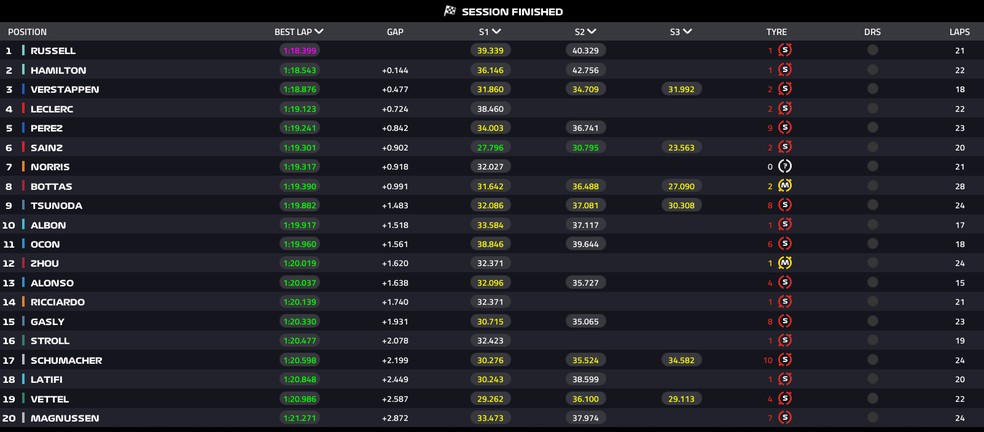Click Stroll's DRS indicator dot
The width and height of the screenshot is (984, 432).
coord(872,340)
